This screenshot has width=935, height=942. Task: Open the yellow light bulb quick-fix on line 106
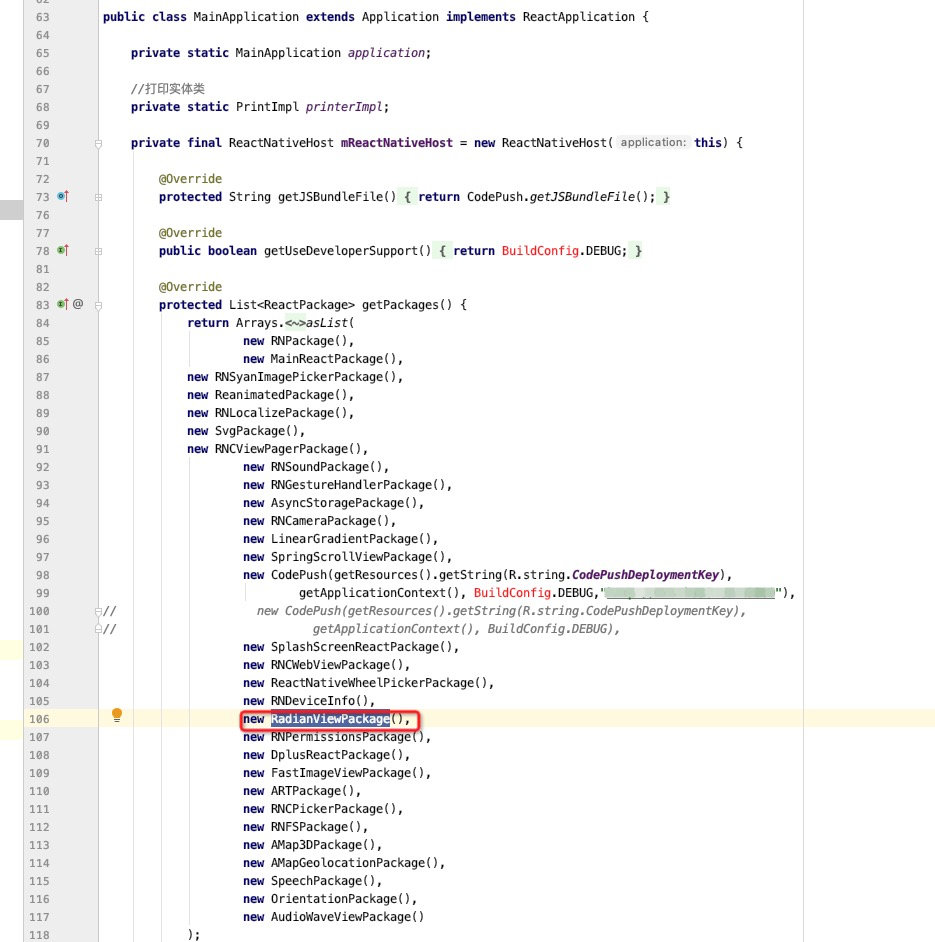coord(117,715)
